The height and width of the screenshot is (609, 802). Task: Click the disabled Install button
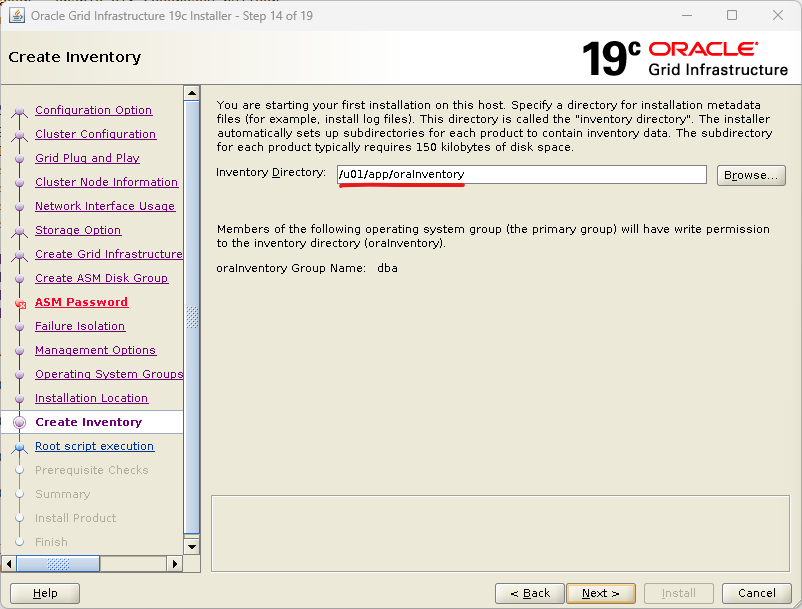tap(679, 593)
